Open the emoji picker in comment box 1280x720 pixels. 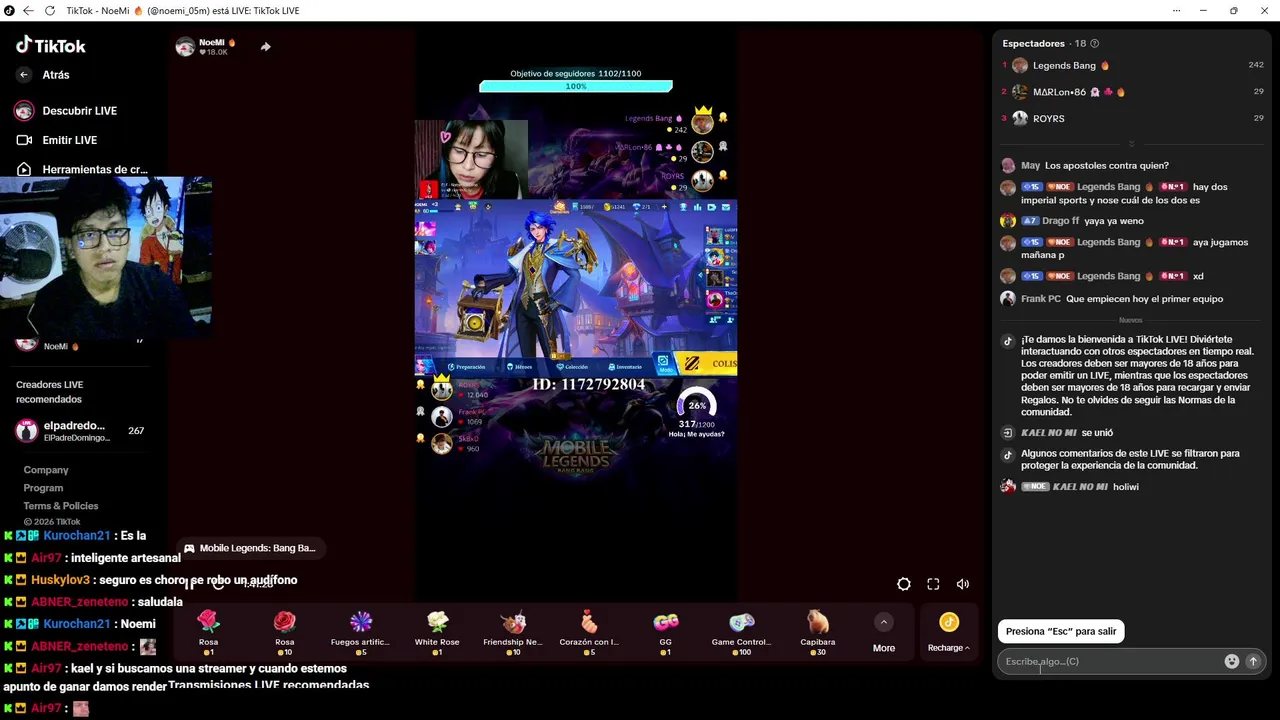(1232, 661)
